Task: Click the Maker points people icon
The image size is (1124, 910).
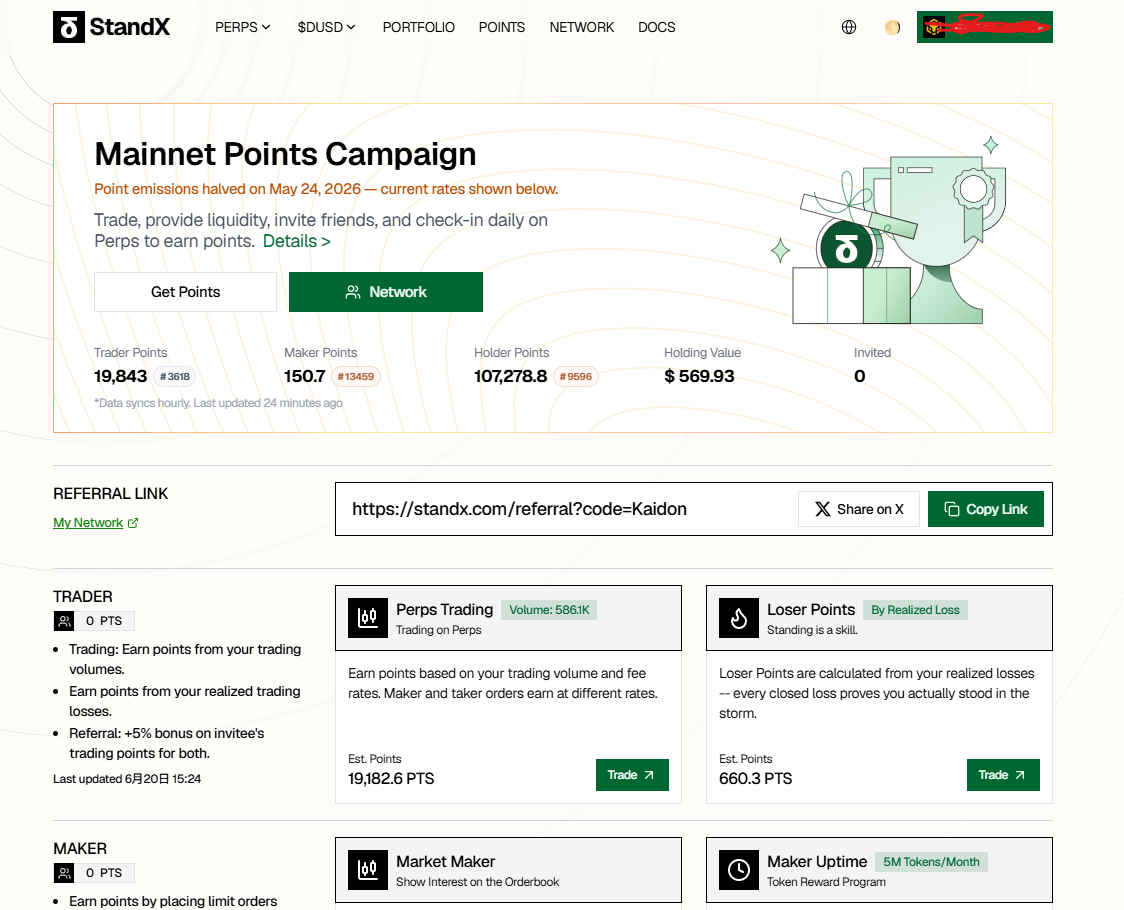Action: (x=65, y=873)
